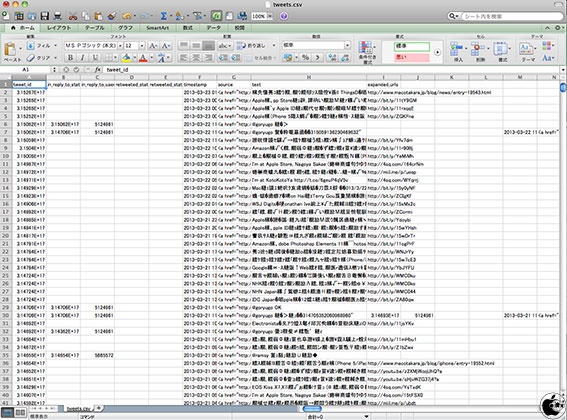Apply comma style number format
Screen dimensions: 567x420
pos(317,58)
